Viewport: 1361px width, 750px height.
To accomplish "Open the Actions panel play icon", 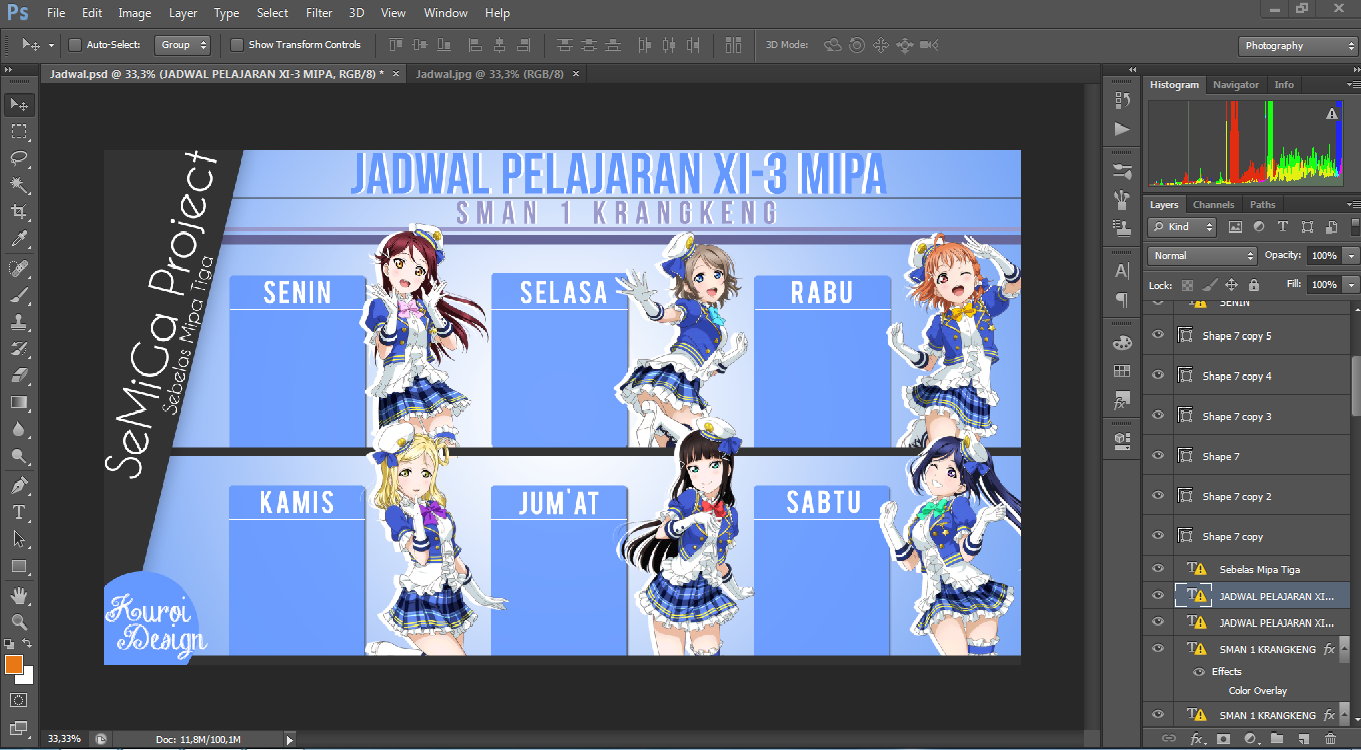I will tap(1122, 129).
